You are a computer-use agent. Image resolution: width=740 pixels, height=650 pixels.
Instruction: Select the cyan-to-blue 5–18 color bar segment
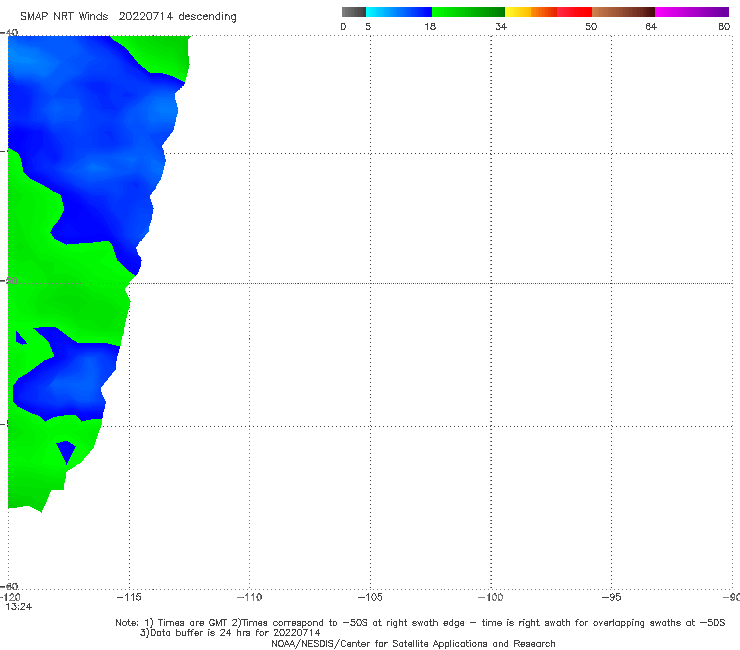tap(399, 12)
